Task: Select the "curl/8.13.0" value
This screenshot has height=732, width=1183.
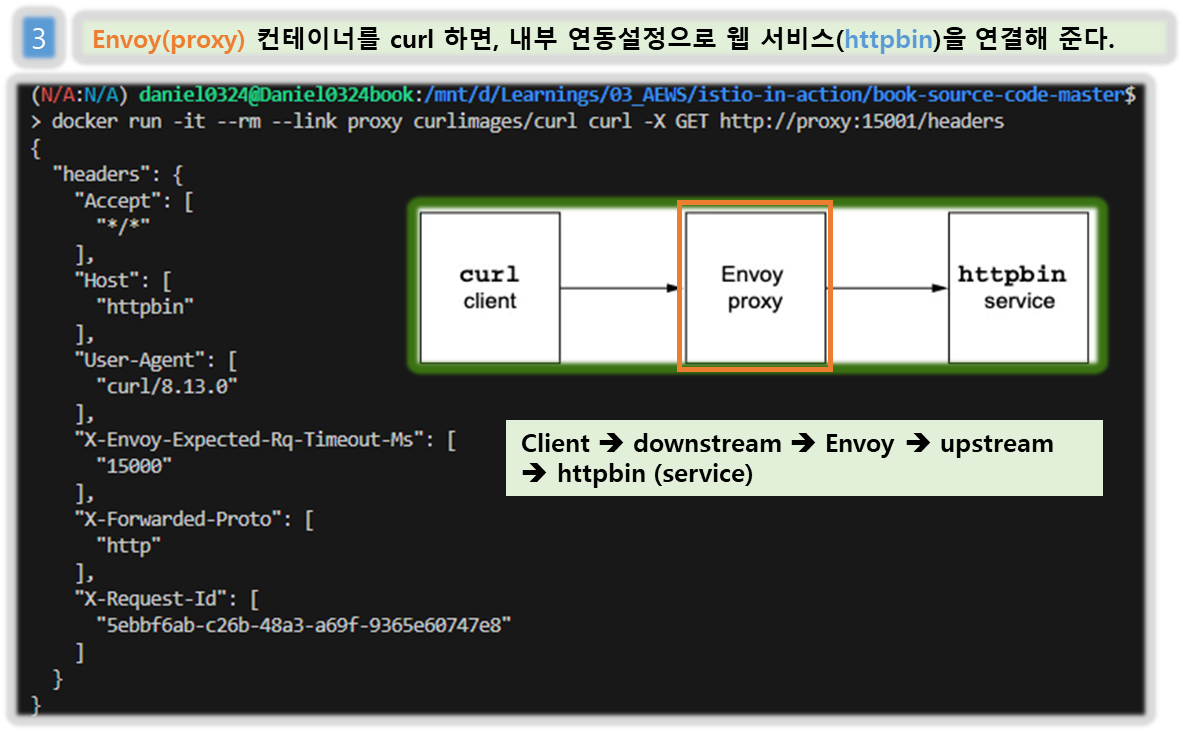Action: click(167, 386)
